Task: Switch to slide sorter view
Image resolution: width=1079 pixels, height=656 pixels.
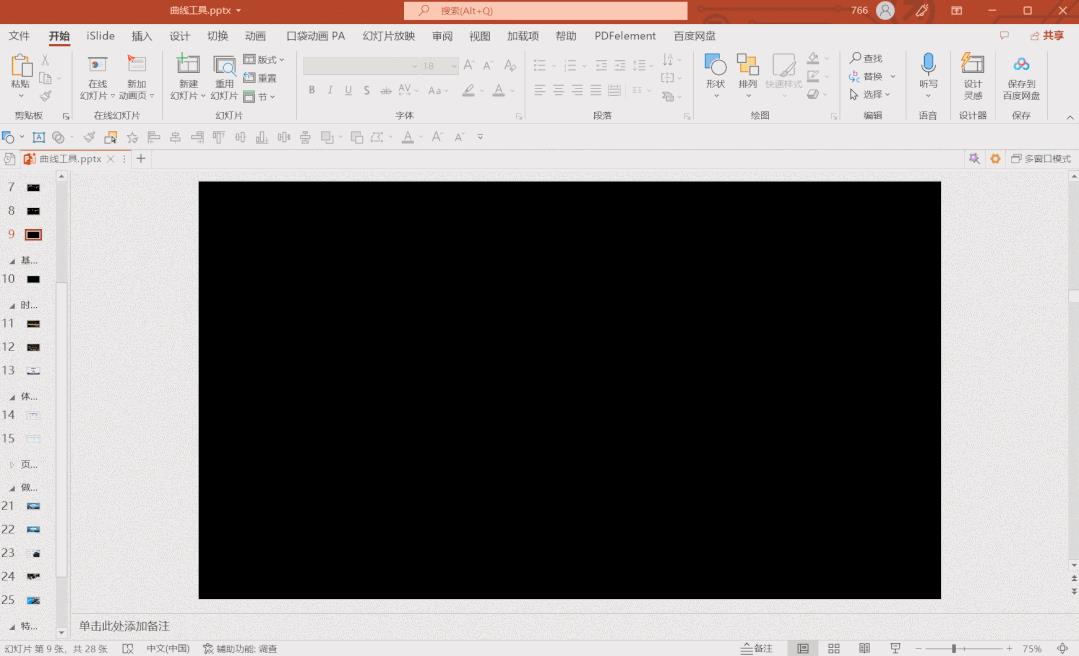Action: point(834,649)
